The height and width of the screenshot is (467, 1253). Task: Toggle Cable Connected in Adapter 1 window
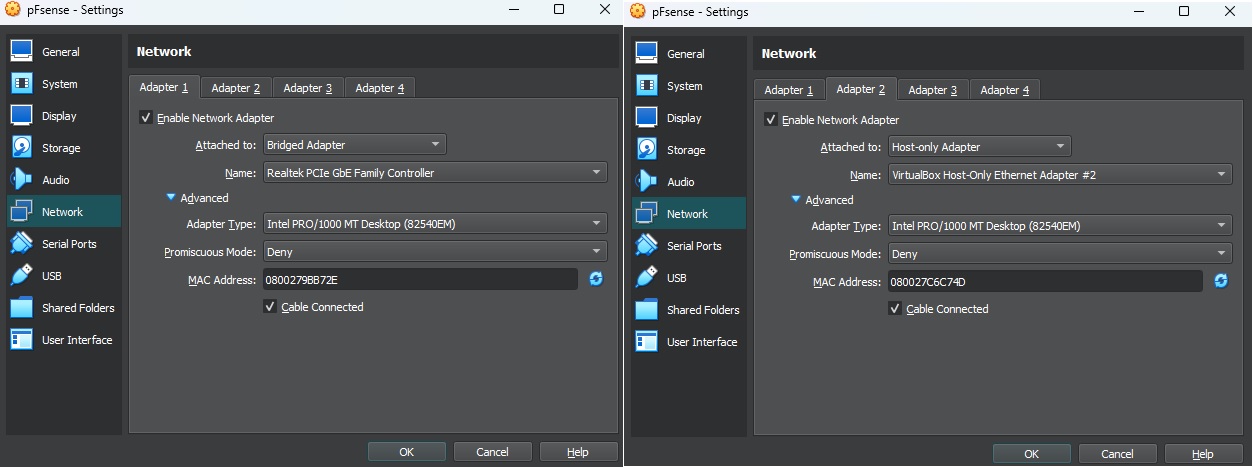[270, 307]
